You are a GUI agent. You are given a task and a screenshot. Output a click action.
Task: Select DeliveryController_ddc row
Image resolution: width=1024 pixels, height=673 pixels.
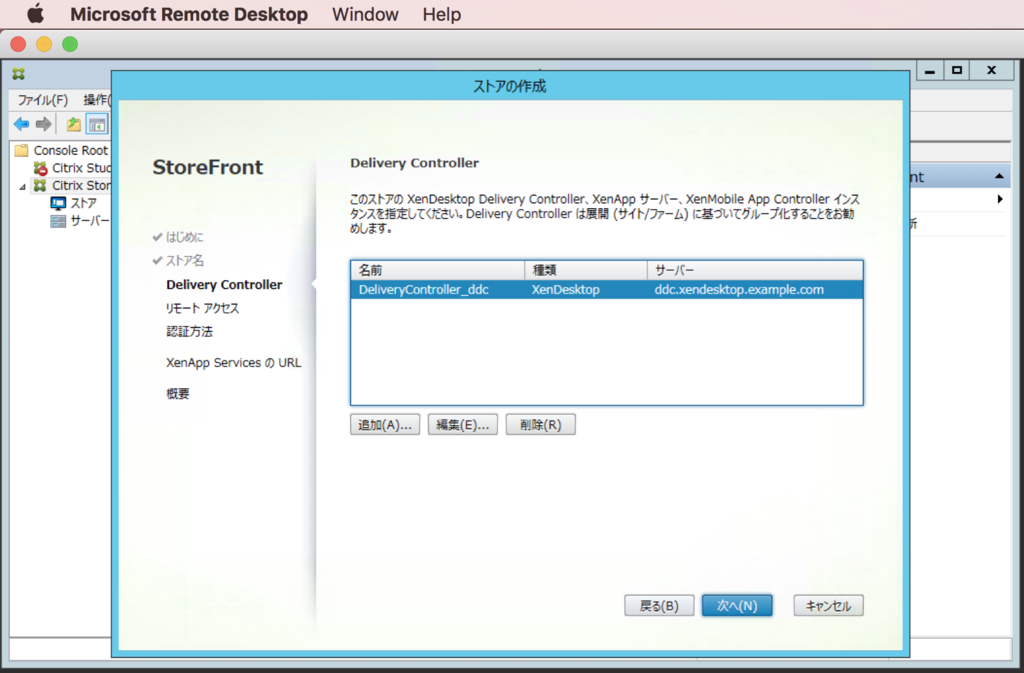coord(607,290)
